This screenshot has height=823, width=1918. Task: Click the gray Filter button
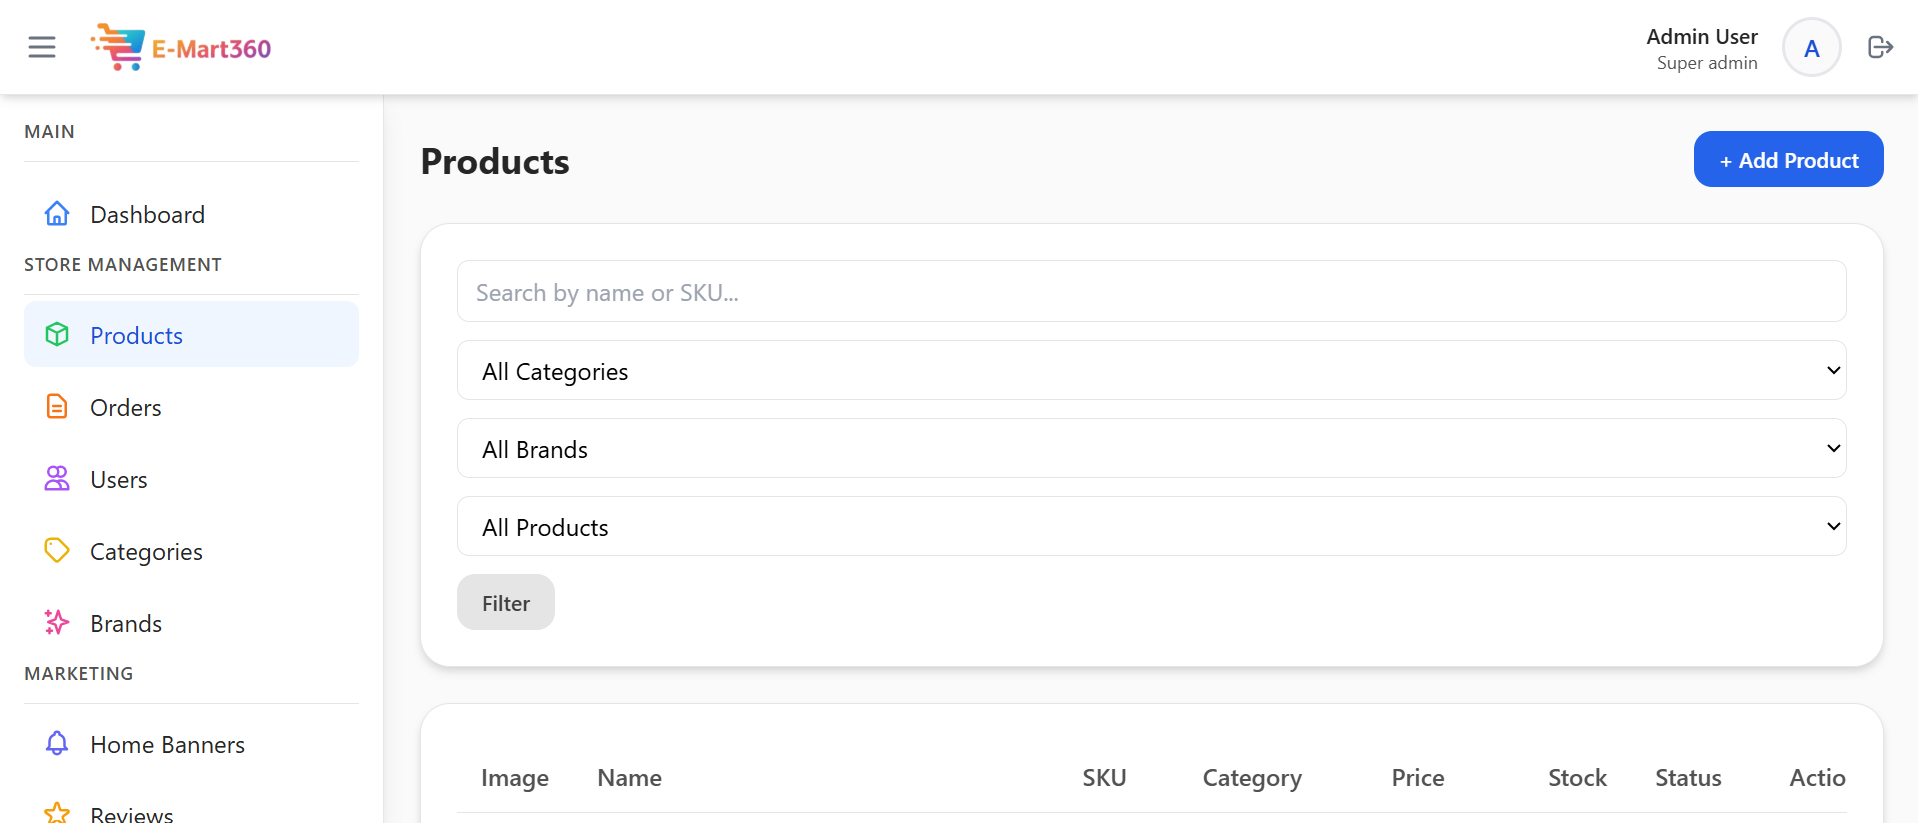coord(505,603)
